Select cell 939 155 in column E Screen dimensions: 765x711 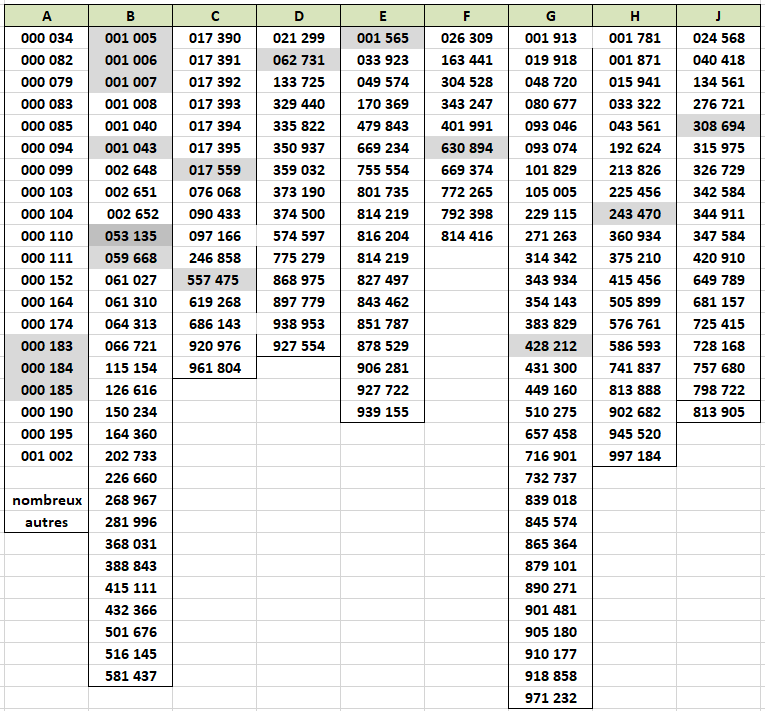[382, 412]
